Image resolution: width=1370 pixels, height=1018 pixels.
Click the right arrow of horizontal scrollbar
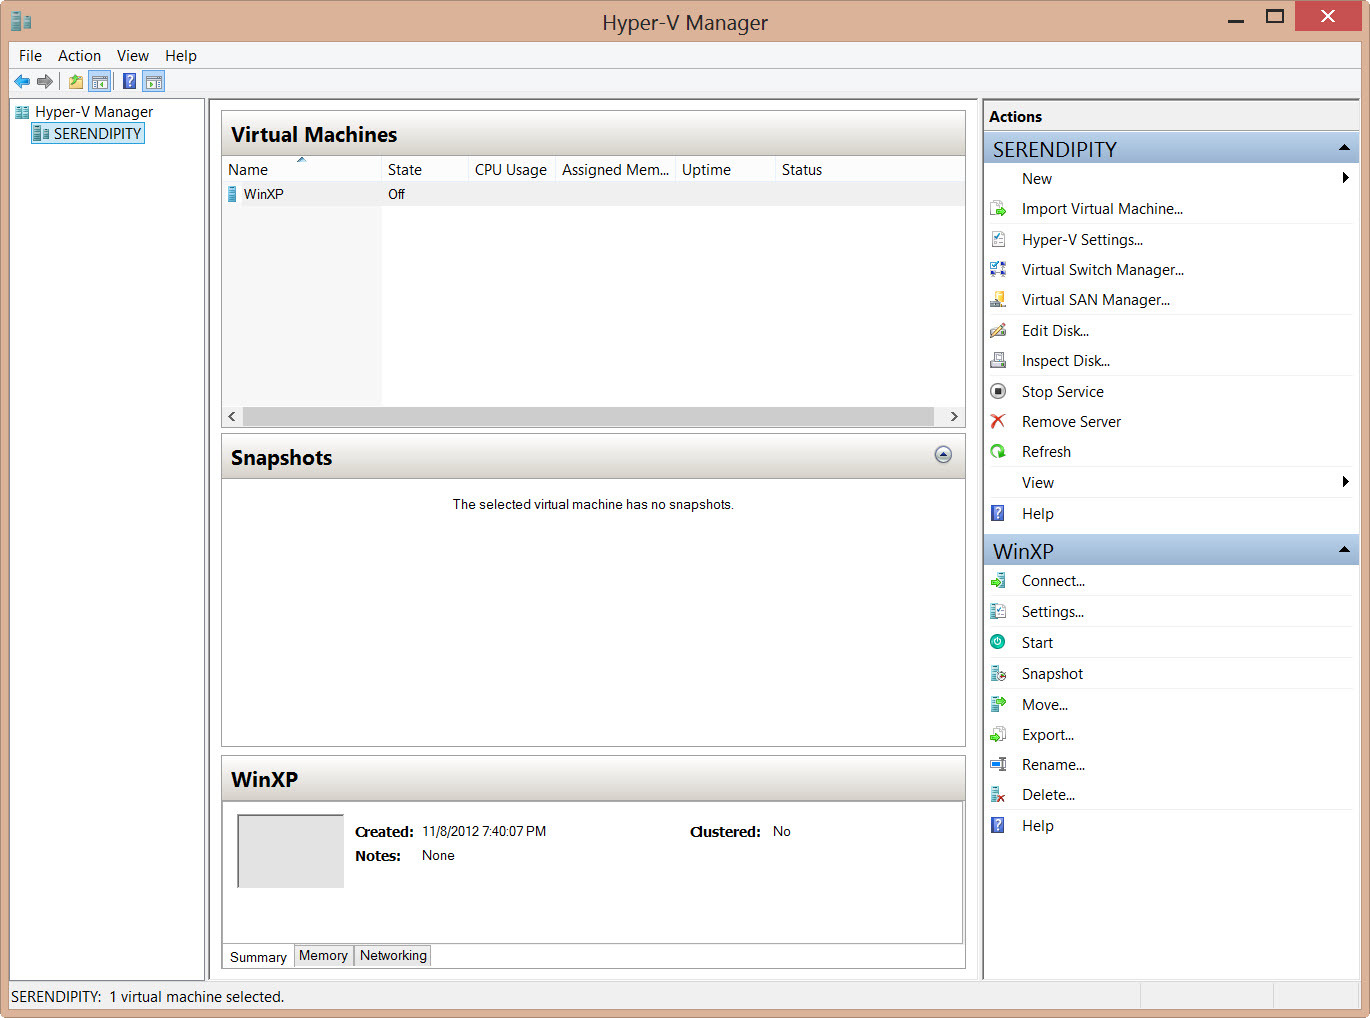pos(954,416)
